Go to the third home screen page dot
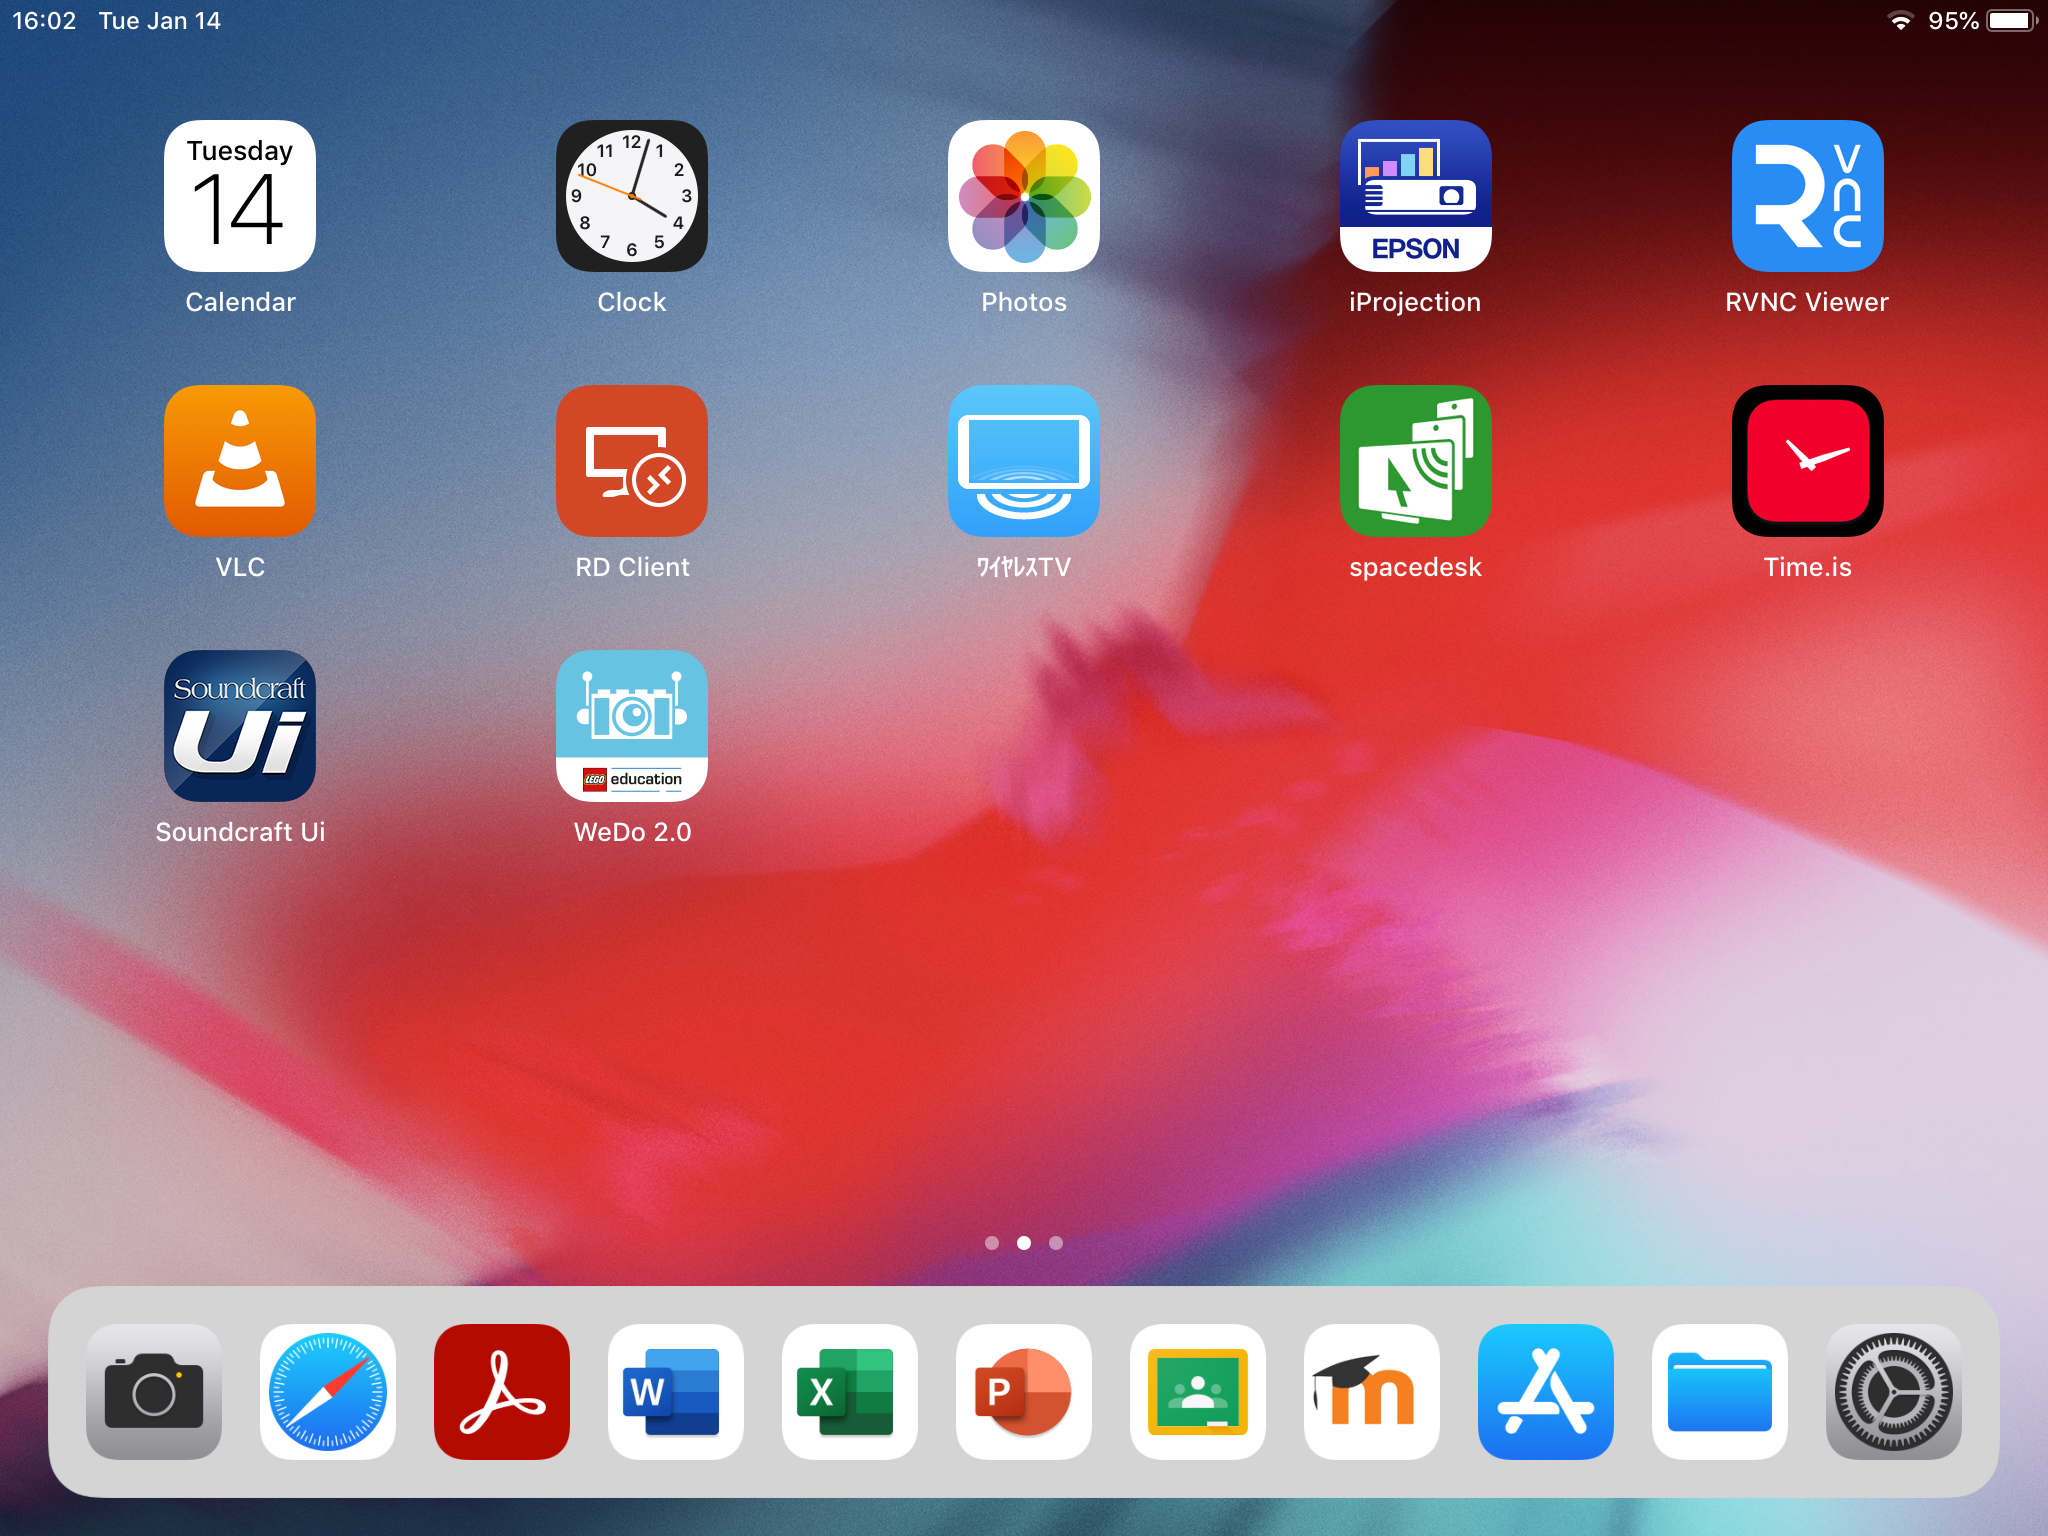This screenshot has width=2048, height=1536. [1056, 1243]
